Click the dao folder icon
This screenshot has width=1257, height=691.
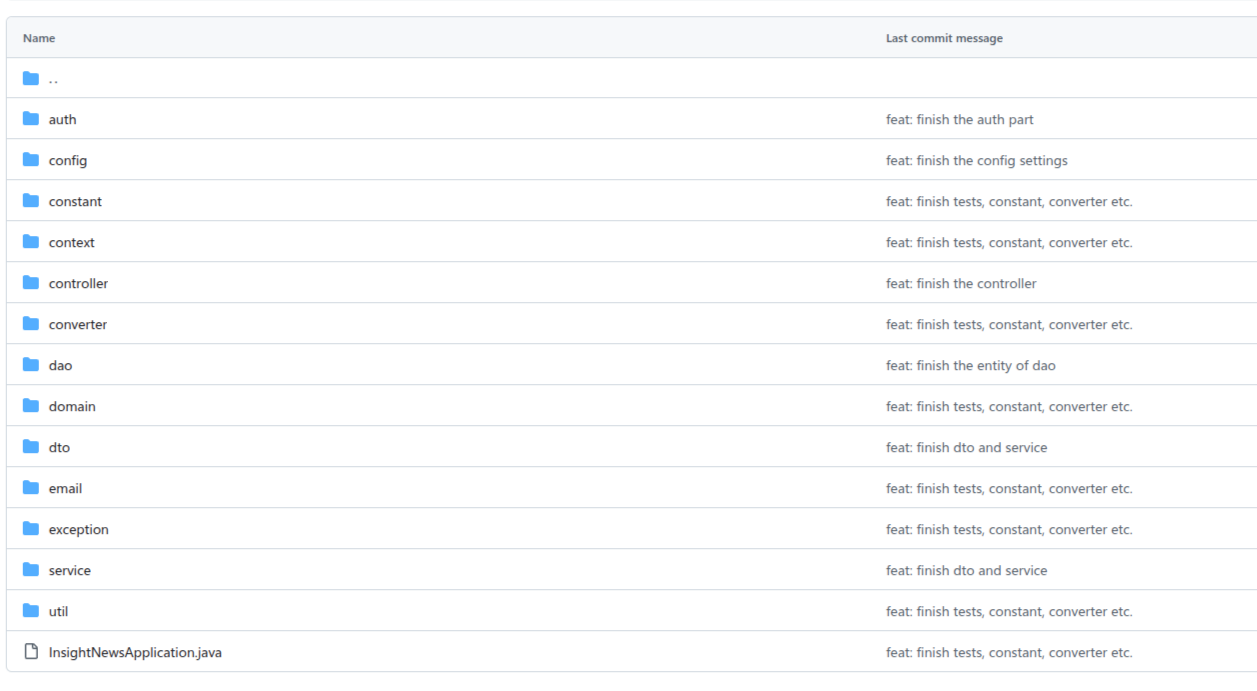coord(31,365)
